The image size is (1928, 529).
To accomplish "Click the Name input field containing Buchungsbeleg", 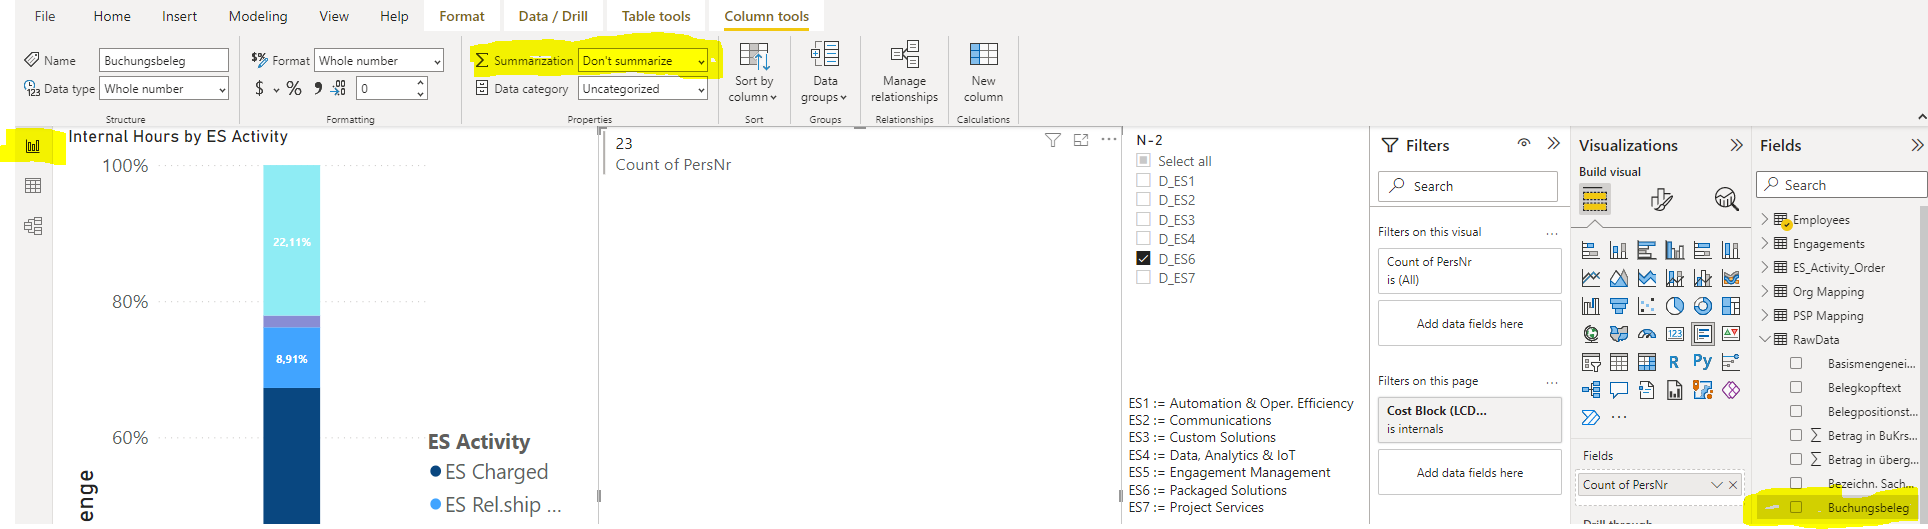I will tap(164, 61).
